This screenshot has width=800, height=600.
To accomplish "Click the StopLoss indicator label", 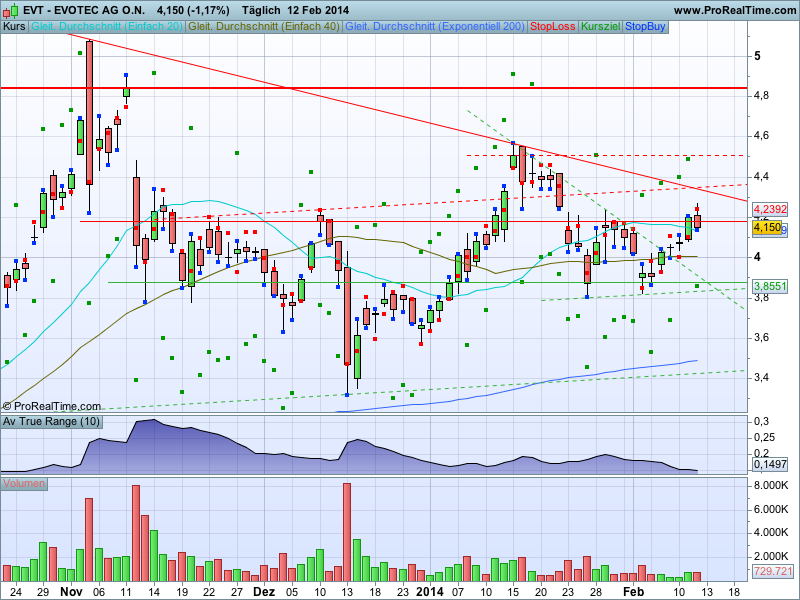I will 553,27.
